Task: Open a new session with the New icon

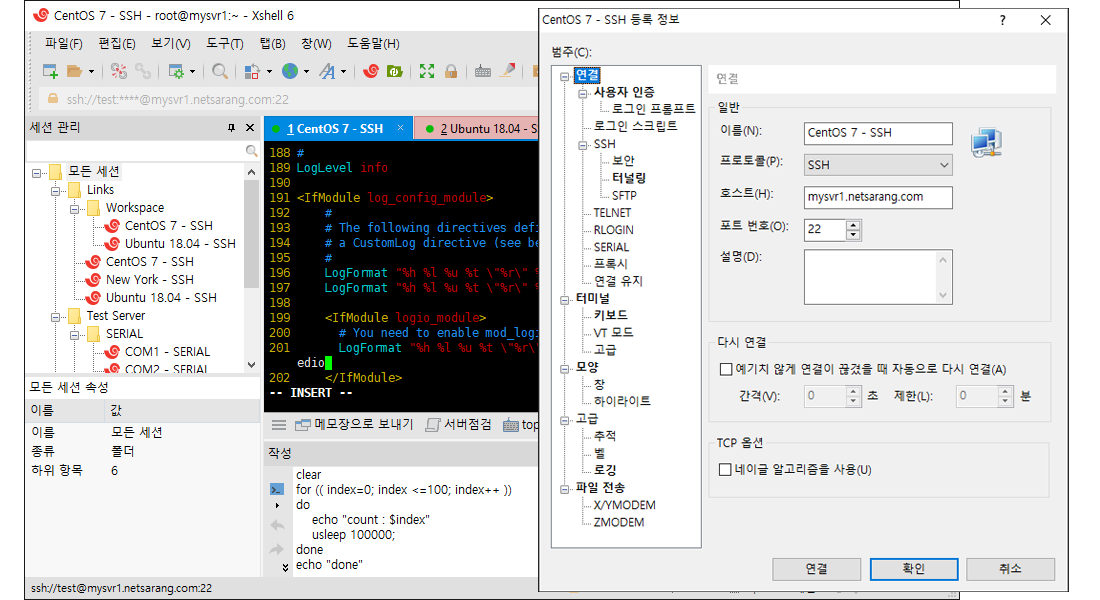Action: [50, 71]
